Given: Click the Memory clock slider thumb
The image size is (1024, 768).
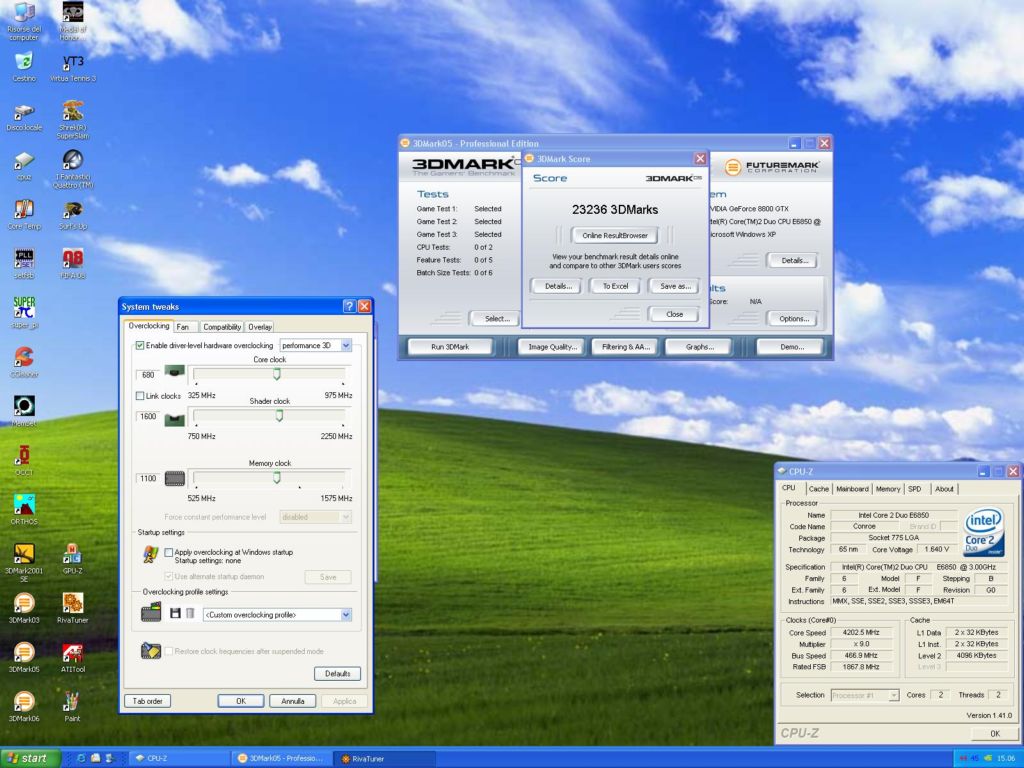Looking at the screenshot, I should coord(277,478).
